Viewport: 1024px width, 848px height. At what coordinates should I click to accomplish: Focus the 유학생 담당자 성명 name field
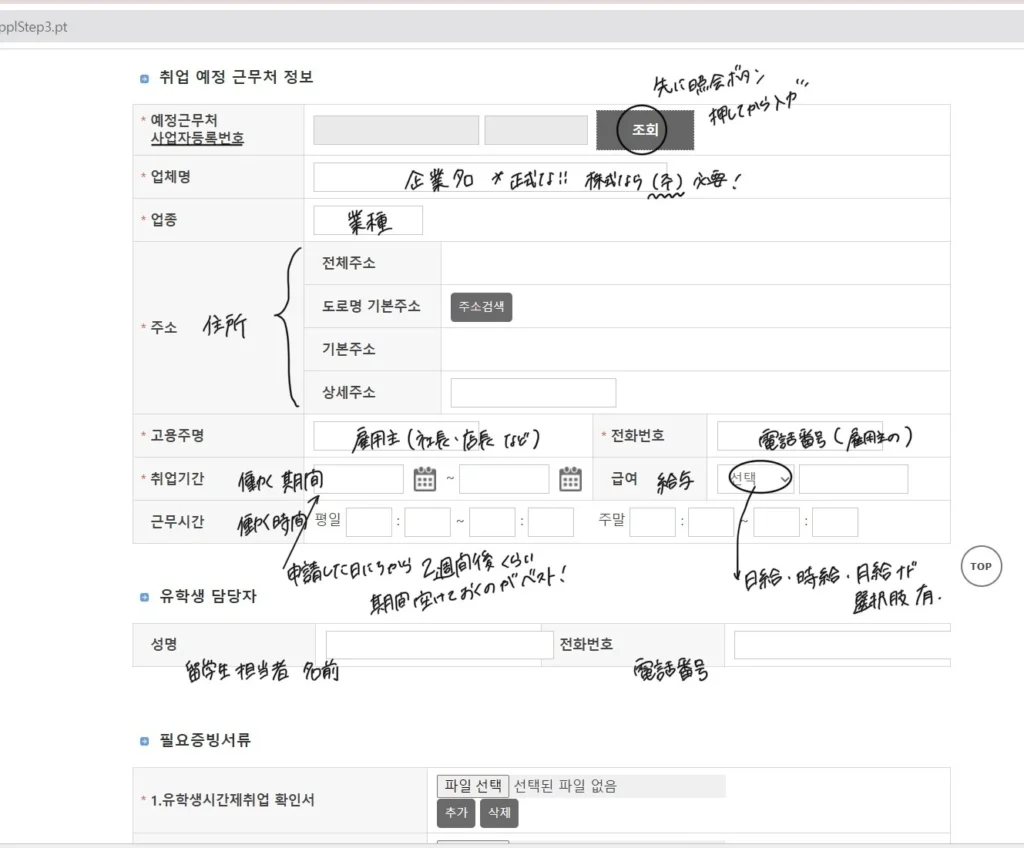click(439, 645)
